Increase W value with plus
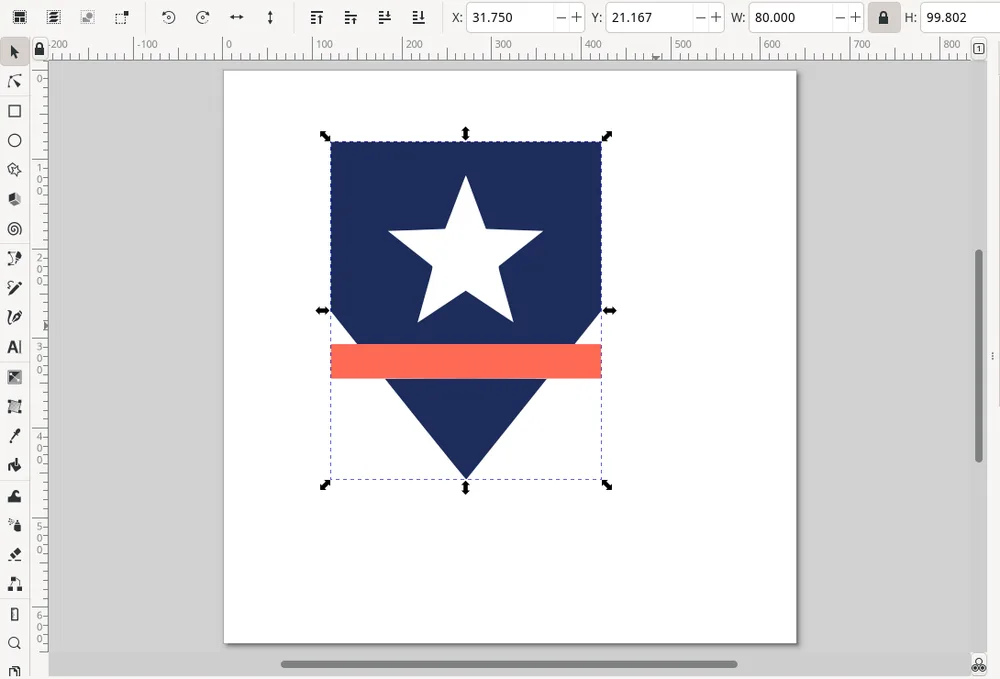The height and width of the screenshot is (679, 1000). click(x=855, y=17)
